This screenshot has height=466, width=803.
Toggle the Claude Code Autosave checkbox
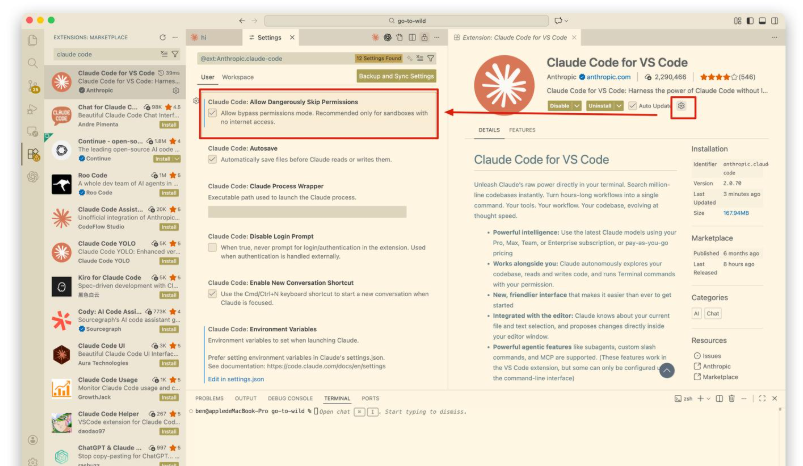pyautogui.click(x=213, y=160)
